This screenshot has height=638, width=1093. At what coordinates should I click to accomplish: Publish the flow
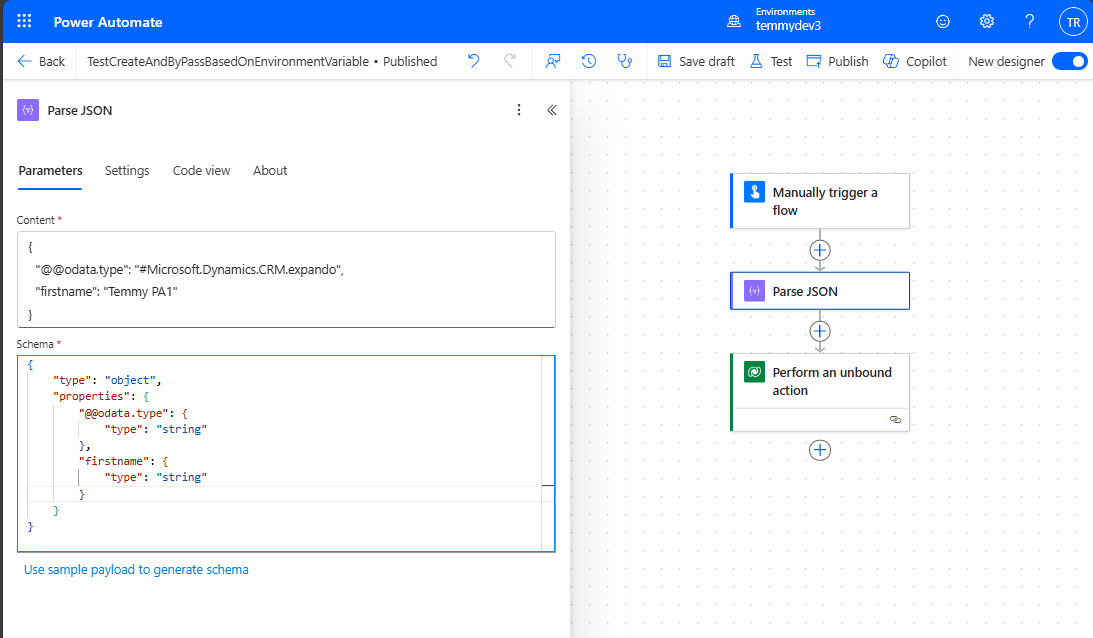click(837, 61)
